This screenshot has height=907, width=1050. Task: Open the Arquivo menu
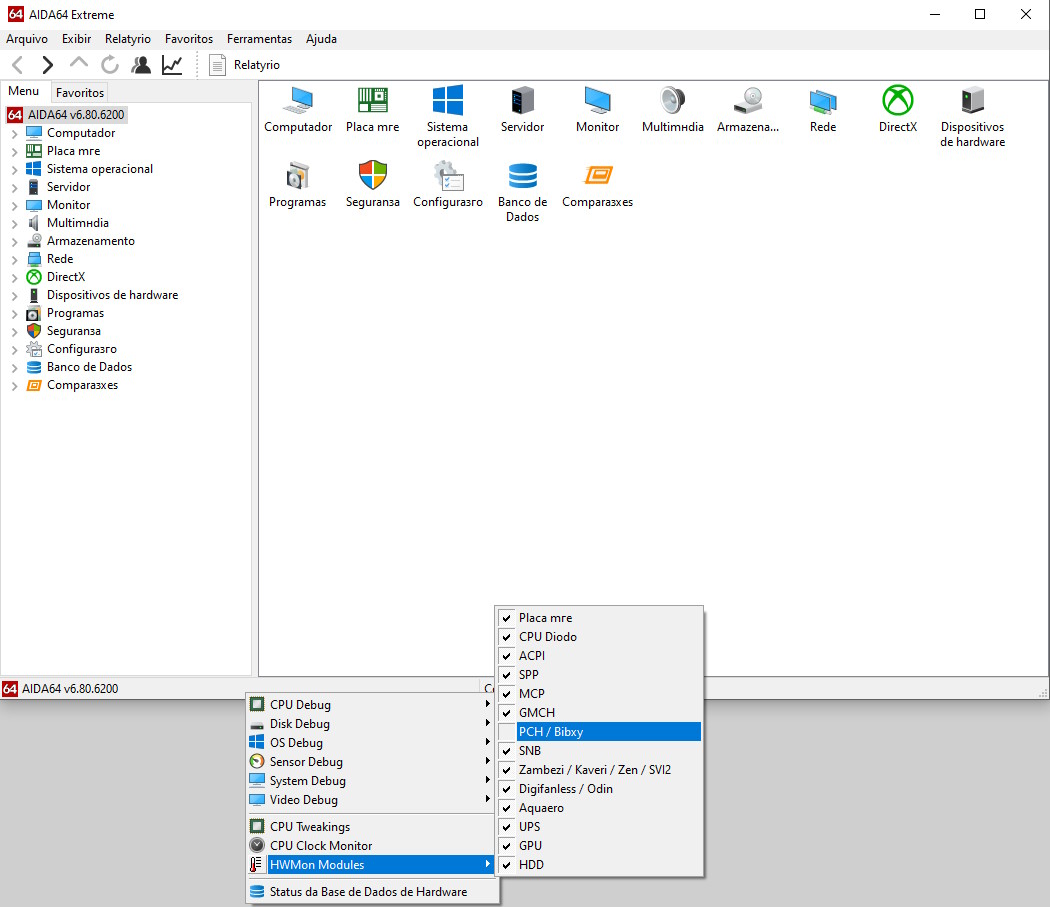[x=27, y=39]
